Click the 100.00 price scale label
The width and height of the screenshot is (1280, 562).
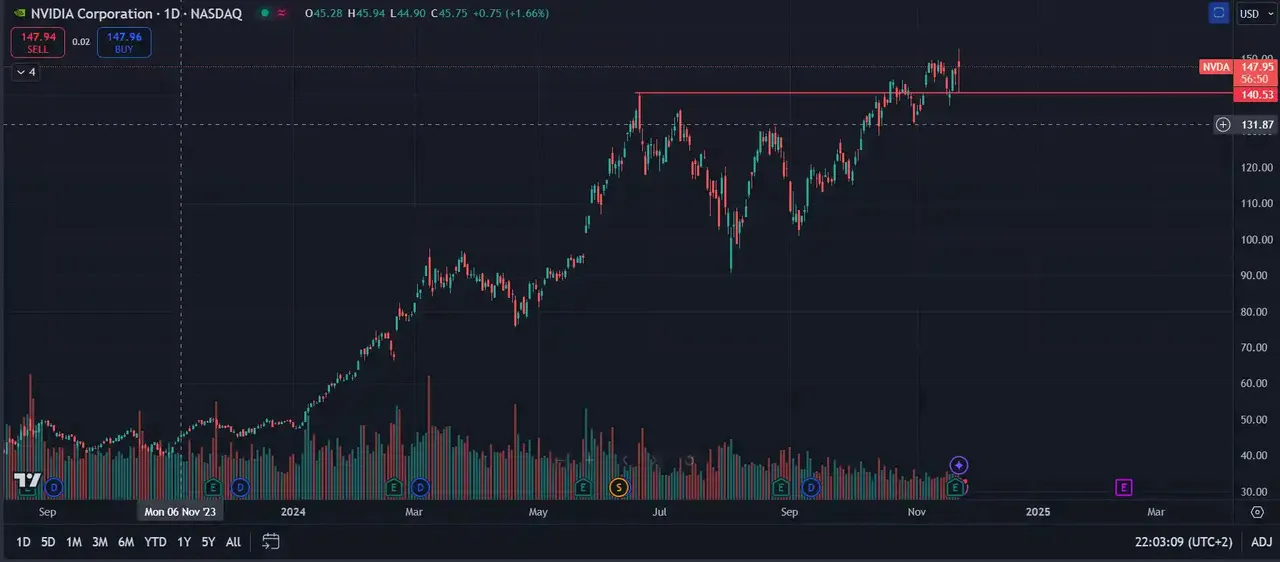(x=1257, y=240)
